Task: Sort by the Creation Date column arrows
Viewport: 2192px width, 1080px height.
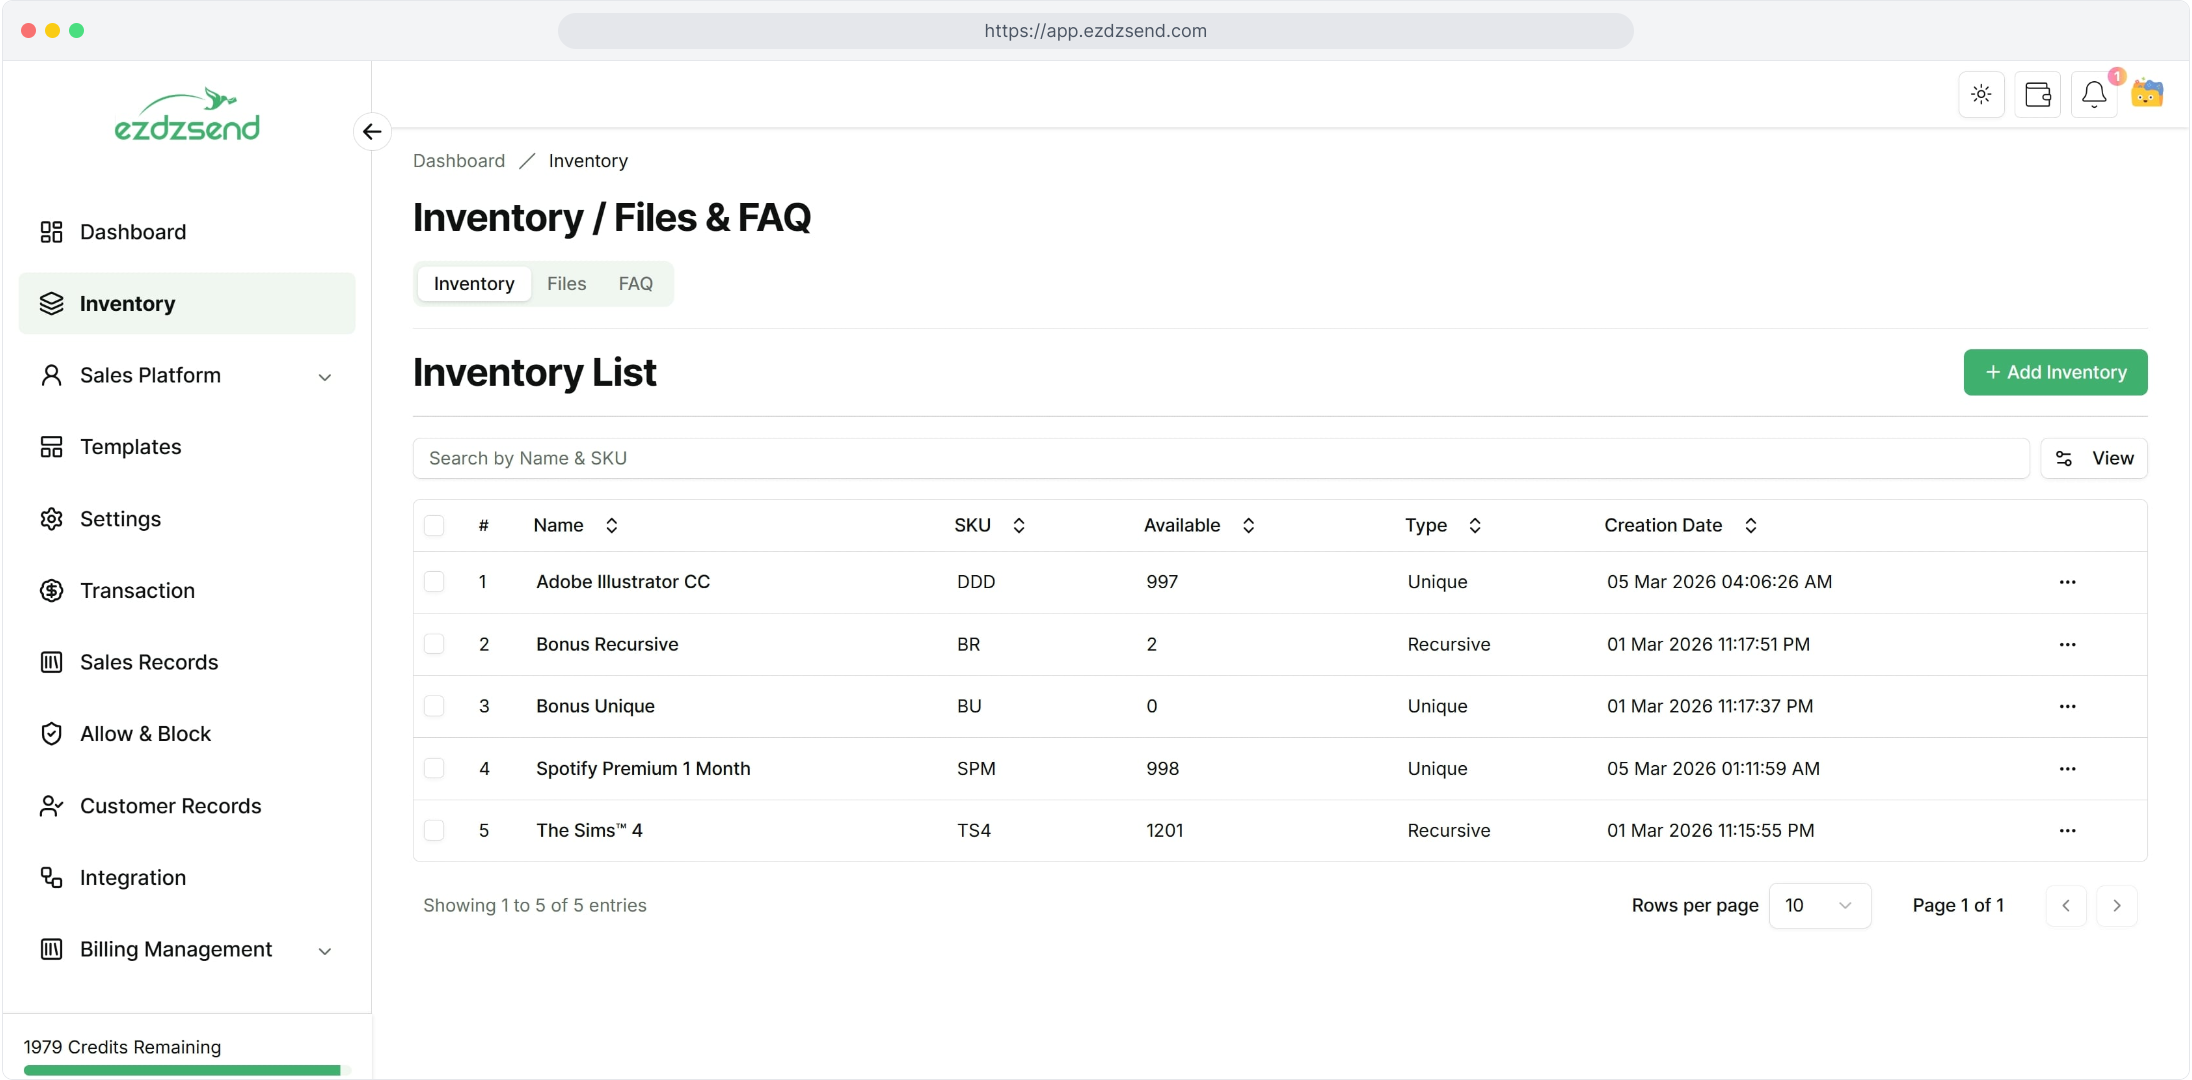Action: click(x=1750, y=526)
